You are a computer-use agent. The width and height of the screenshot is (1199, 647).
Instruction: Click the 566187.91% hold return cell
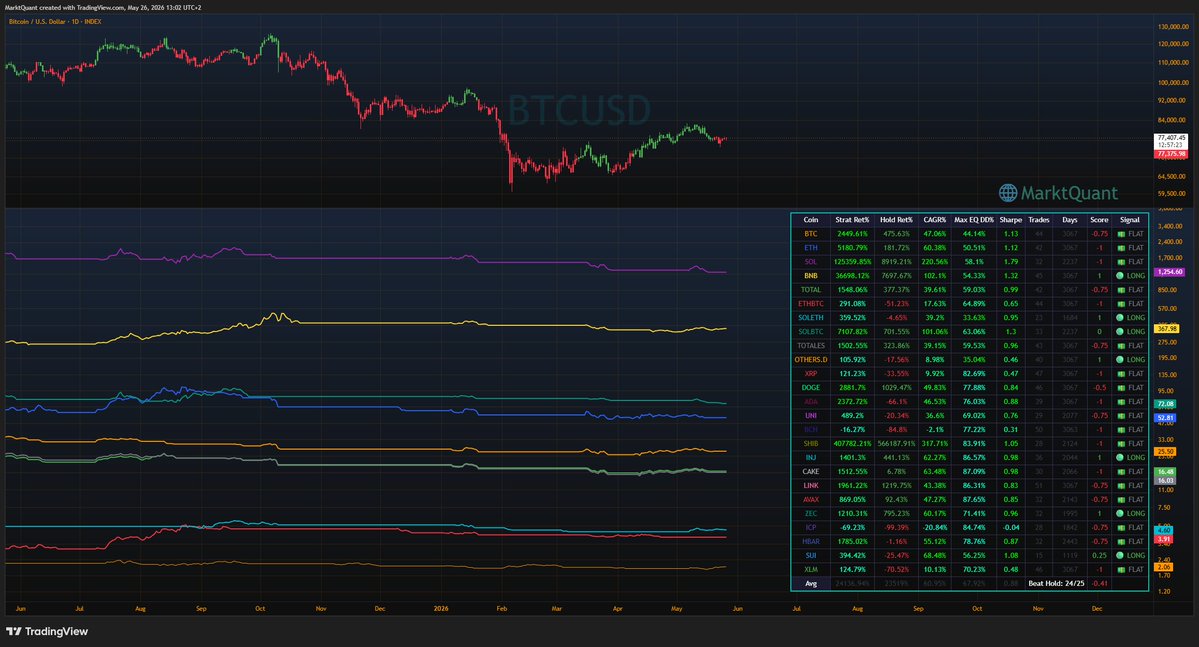[896, 444]
